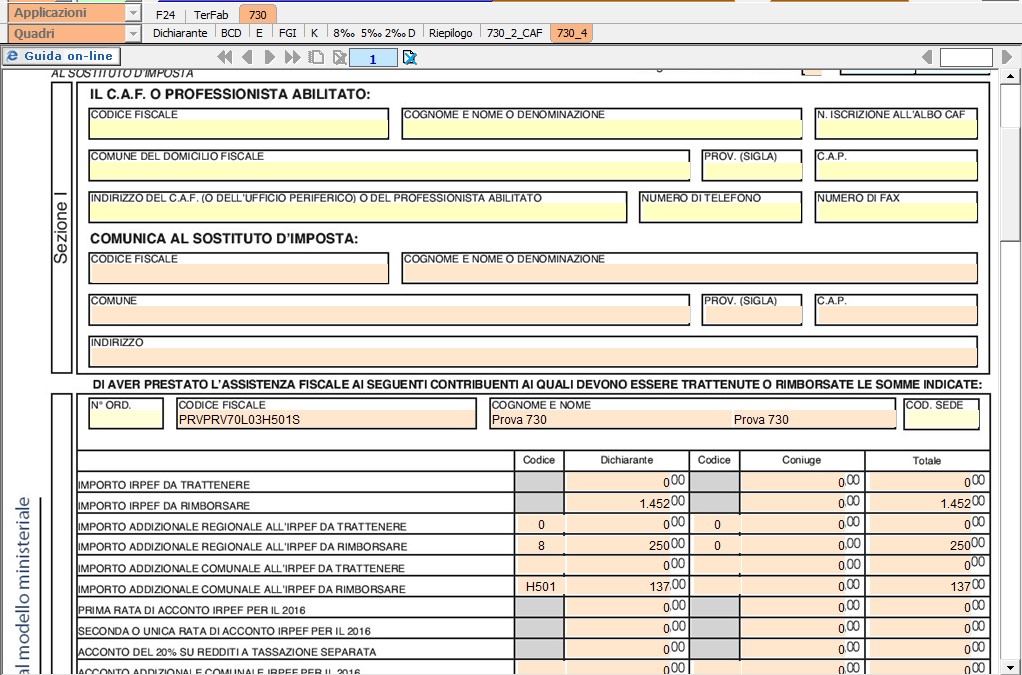Open the 730_2_CAF tab
The height and width of the screenshot is (675, 1022).
[514, 33]
